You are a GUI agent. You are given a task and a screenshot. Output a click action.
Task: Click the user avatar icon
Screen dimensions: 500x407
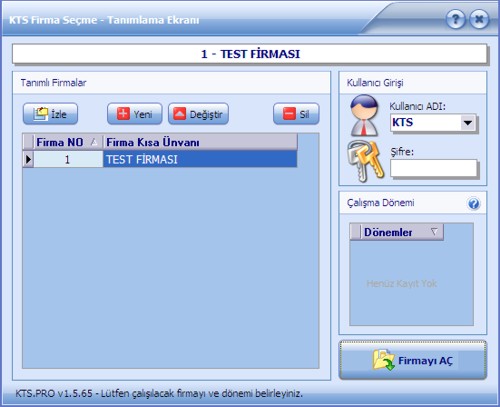tap(365, 115)
